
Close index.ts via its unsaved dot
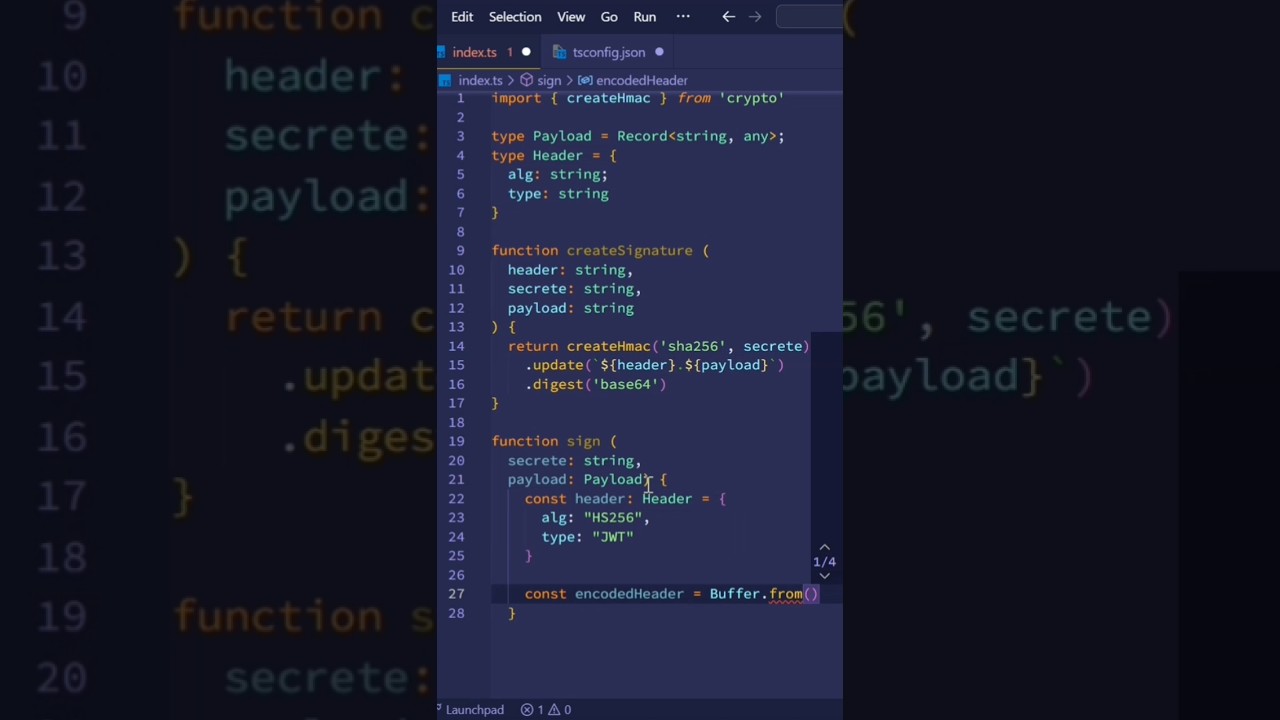point(526,52)
